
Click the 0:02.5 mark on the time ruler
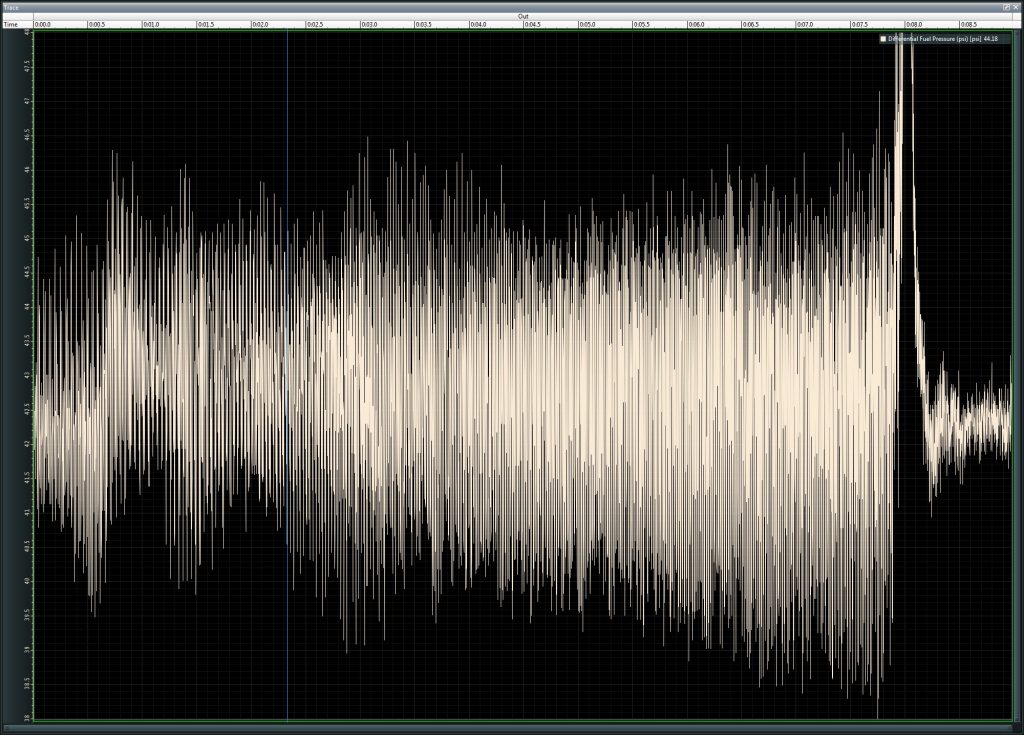coord(314,24)
